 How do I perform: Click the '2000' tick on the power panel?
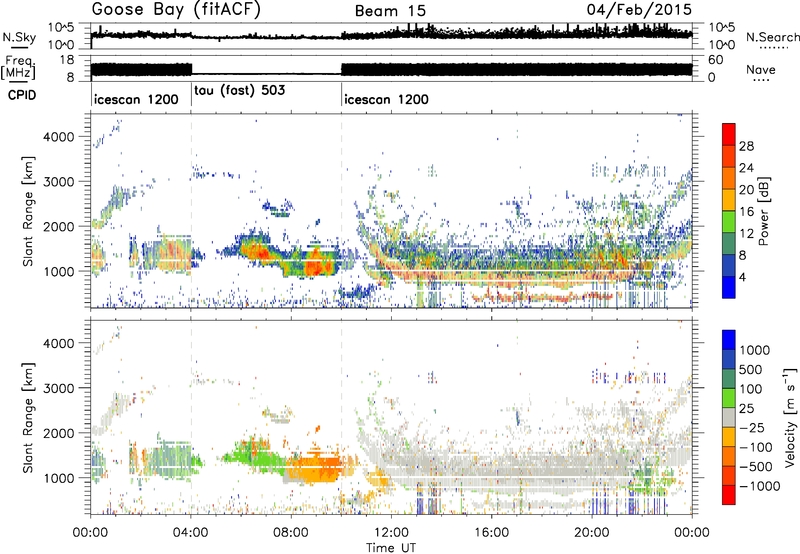pos(59,226)
